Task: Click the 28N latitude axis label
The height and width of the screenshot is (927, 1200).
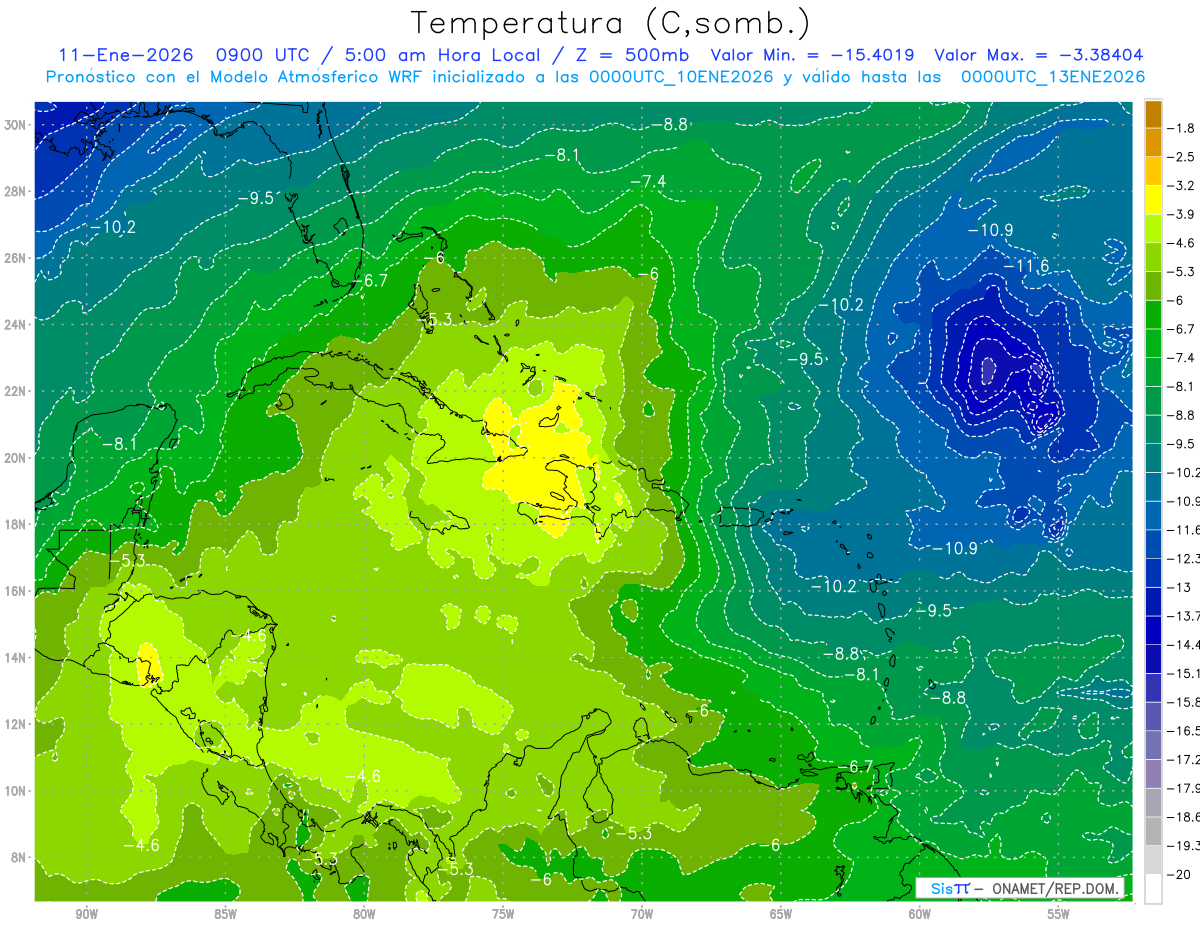Action: click(17, 191)
